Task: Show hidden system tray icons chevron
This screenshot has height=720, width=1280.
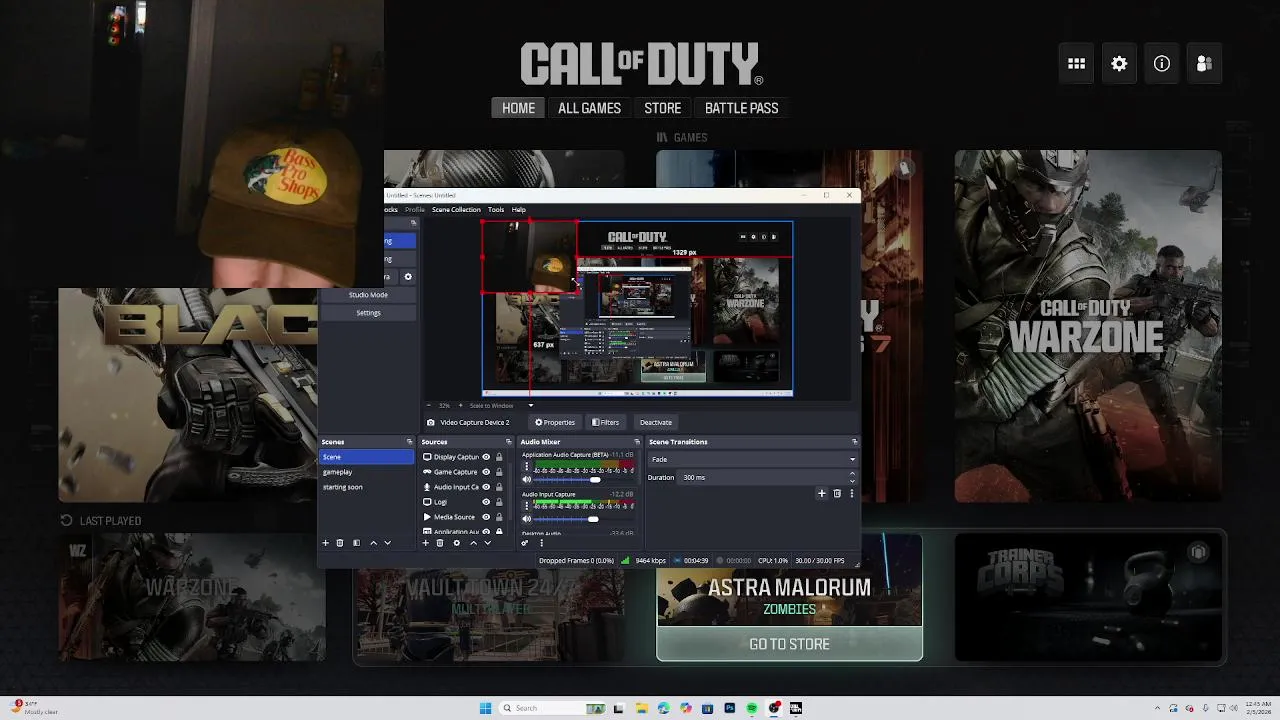Action: coord(1157,708)
